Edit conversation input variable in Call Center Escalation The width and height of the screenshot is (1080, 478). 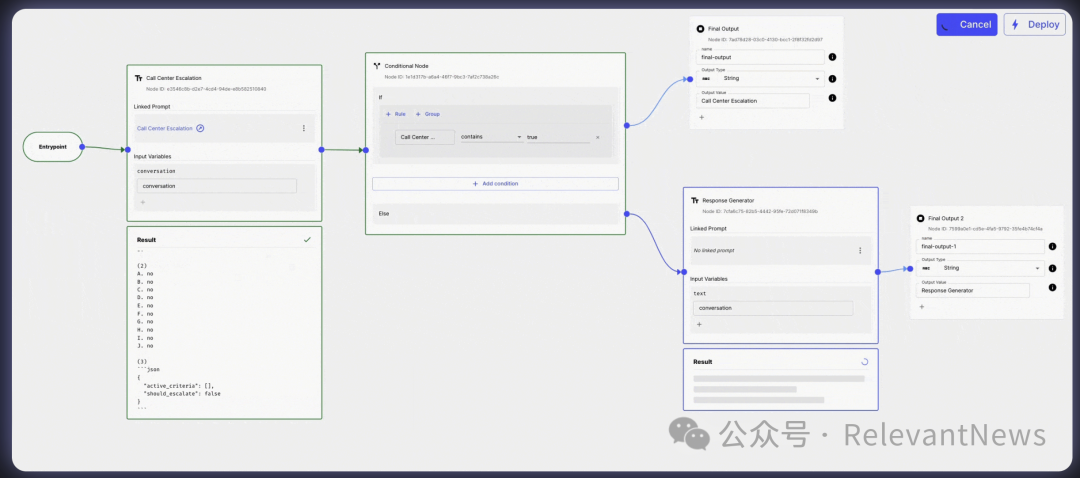(x=216, y=186)
